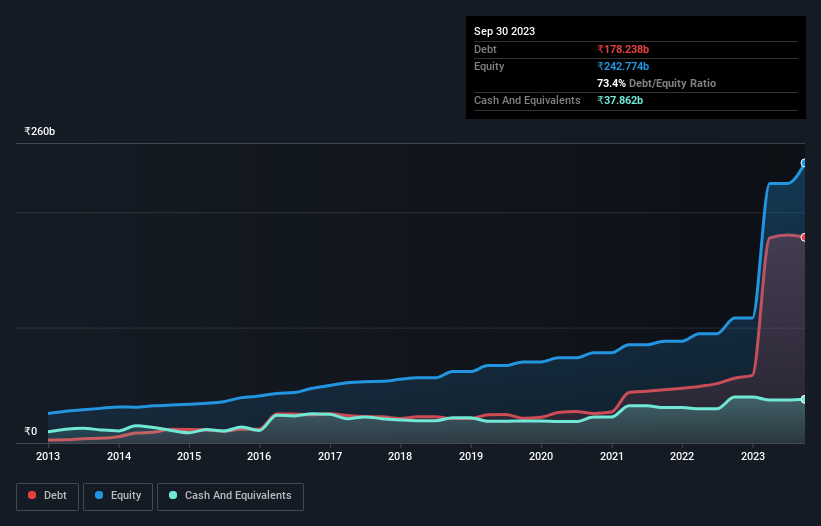821x526 pixels.
Task: Click the 2022 x-axis label
Action: click(x=682, y=456)
